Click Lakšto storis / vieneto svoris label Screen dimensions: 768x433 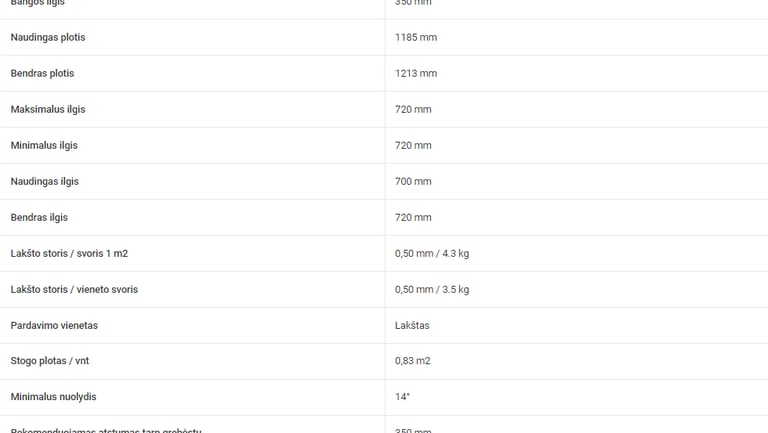point(74,289)
